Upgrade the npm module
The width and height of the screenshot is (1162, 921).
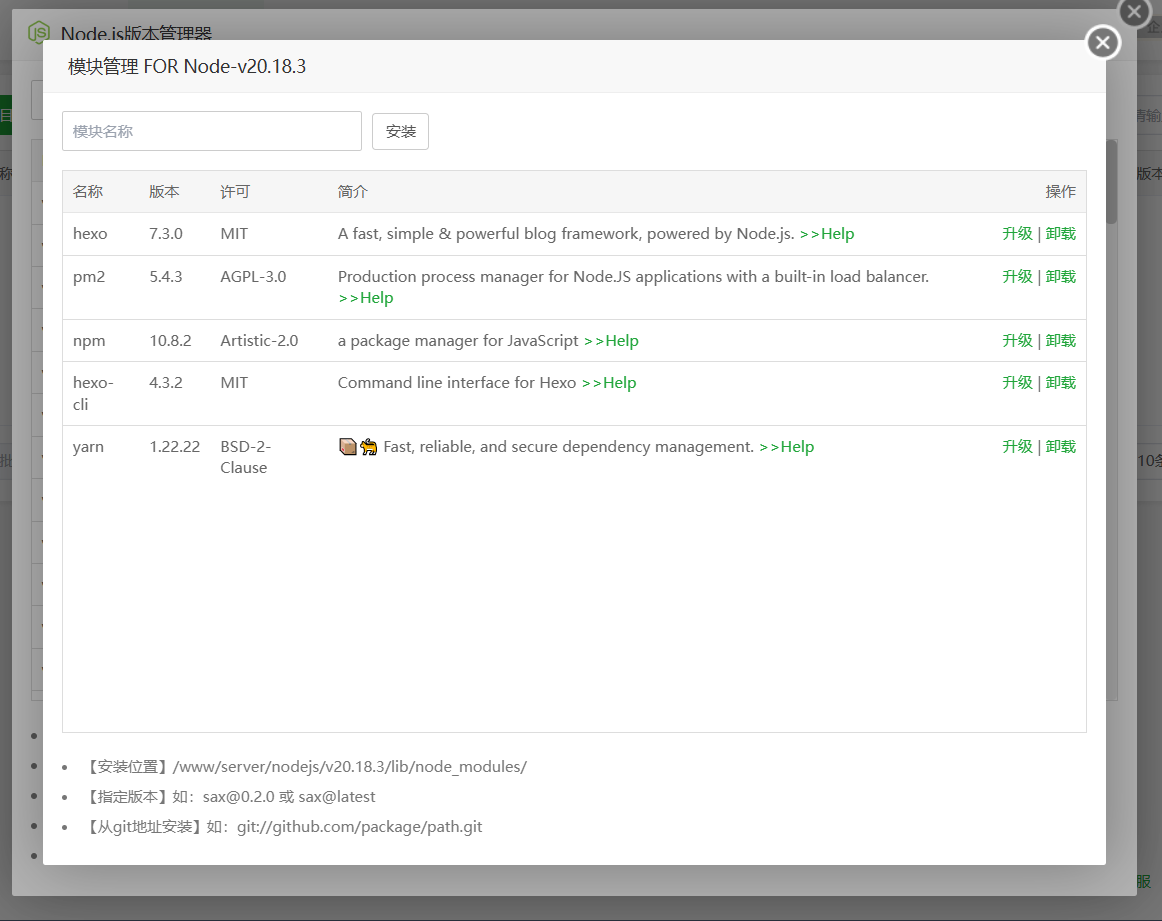coord(1017,341)
